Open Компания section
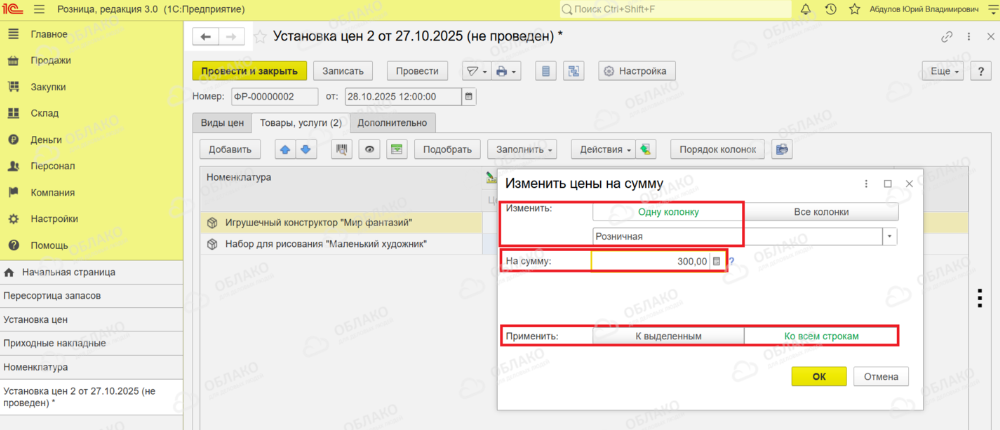Viewport: 1000px width, 430px height. (x=52, y=192)
